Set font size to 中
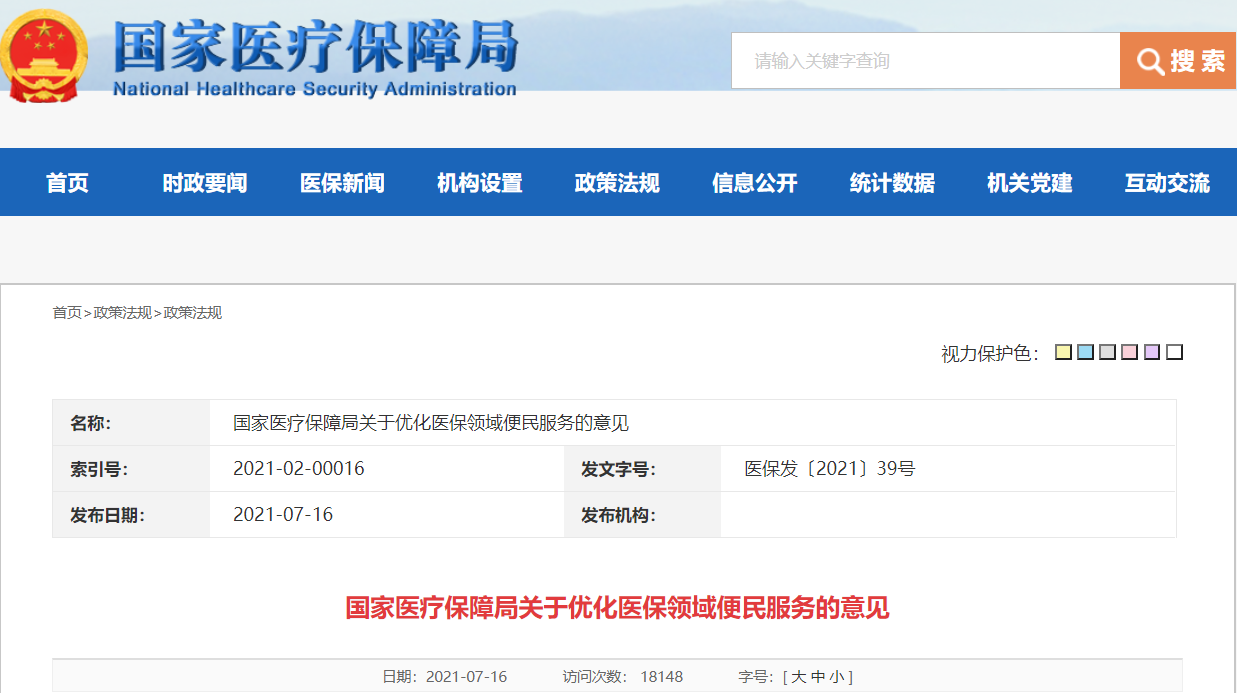 click(x=818, y=677)
